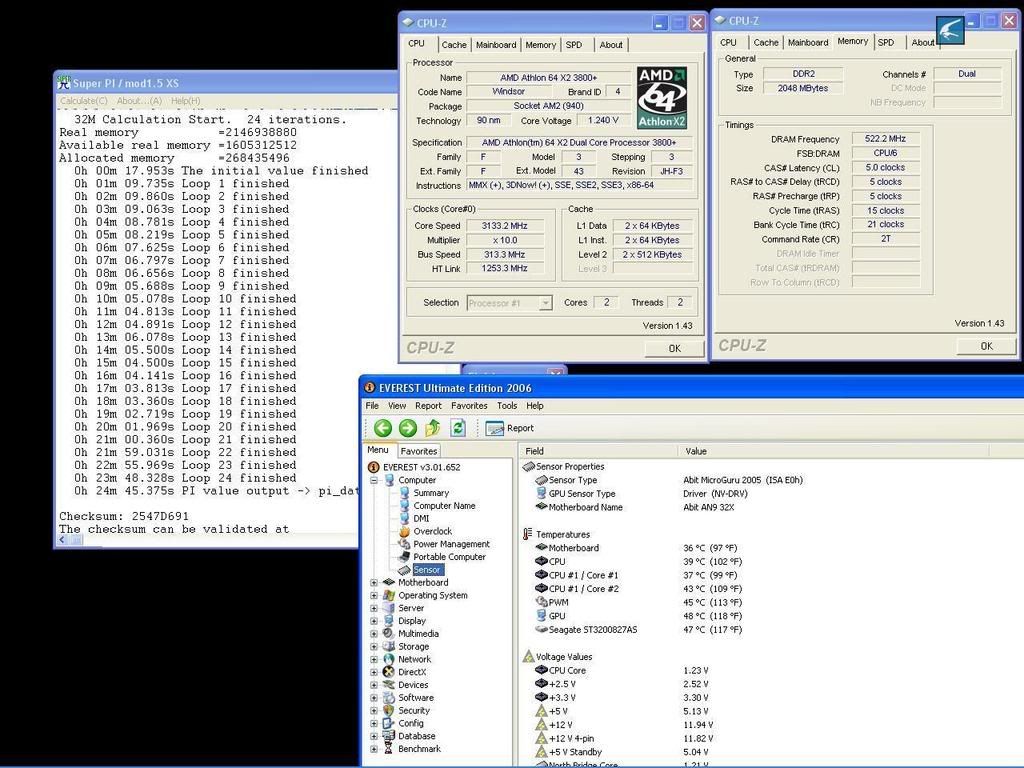
Task: Click the Value column header in EVEREST
Action: 833,451
